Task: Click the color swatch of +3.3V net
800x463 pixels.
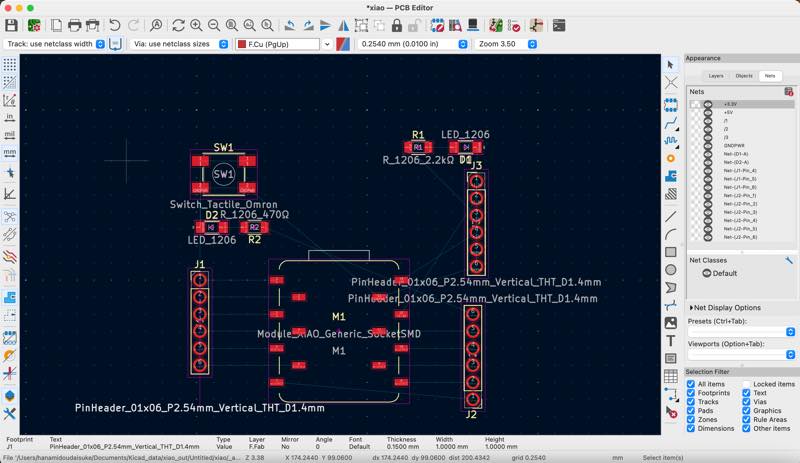Action: [x=695, y=104]
